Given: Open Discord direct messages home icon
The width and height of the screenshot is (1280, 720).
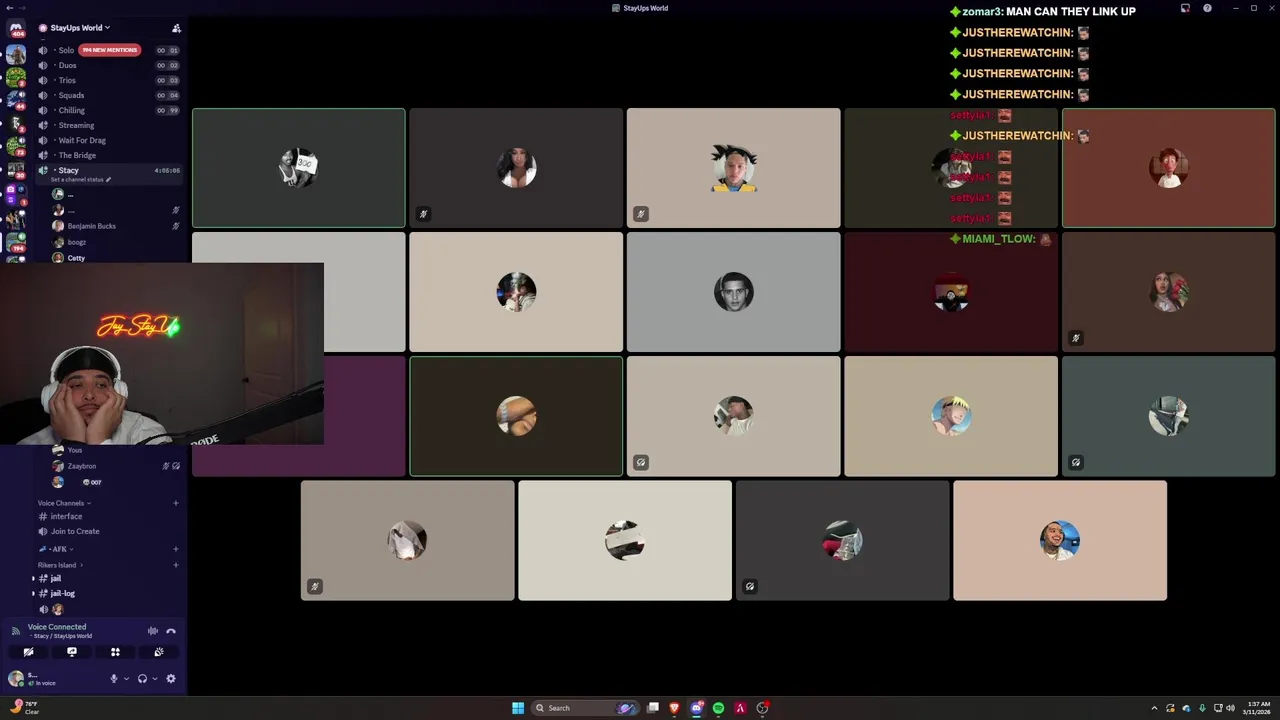Looking at the screenshot, I should [16, 28].
